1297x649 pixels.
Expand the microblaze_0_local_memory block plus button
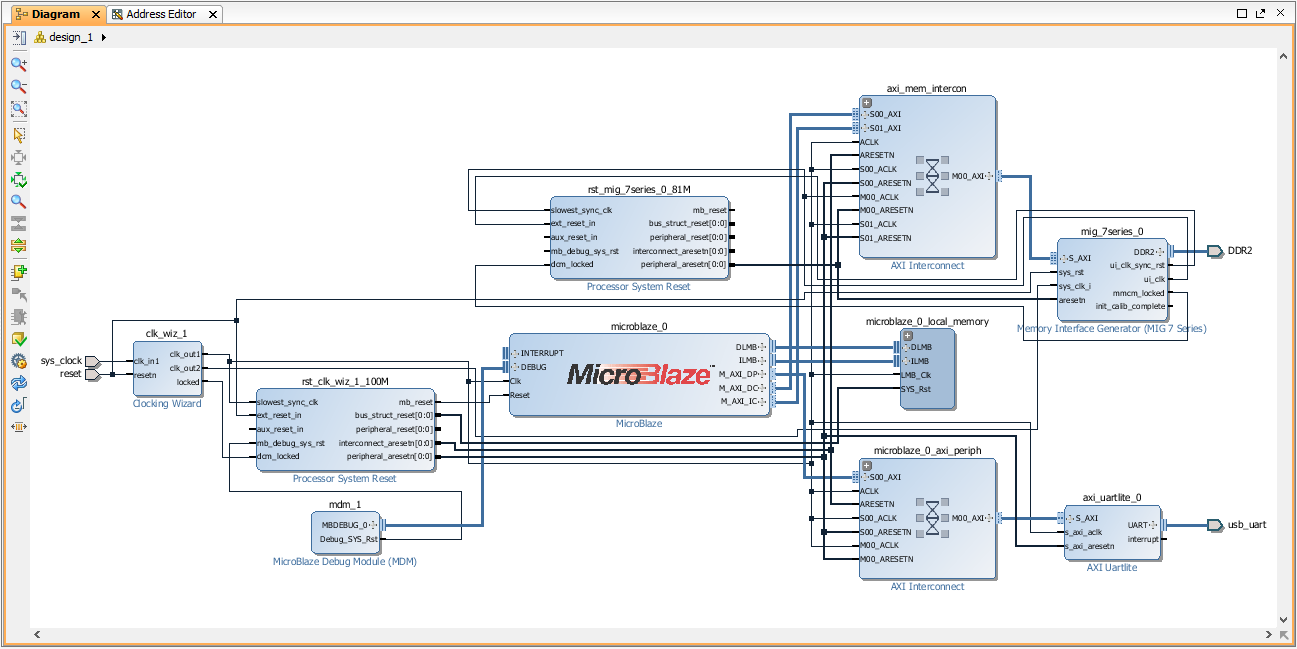(908, 335)
